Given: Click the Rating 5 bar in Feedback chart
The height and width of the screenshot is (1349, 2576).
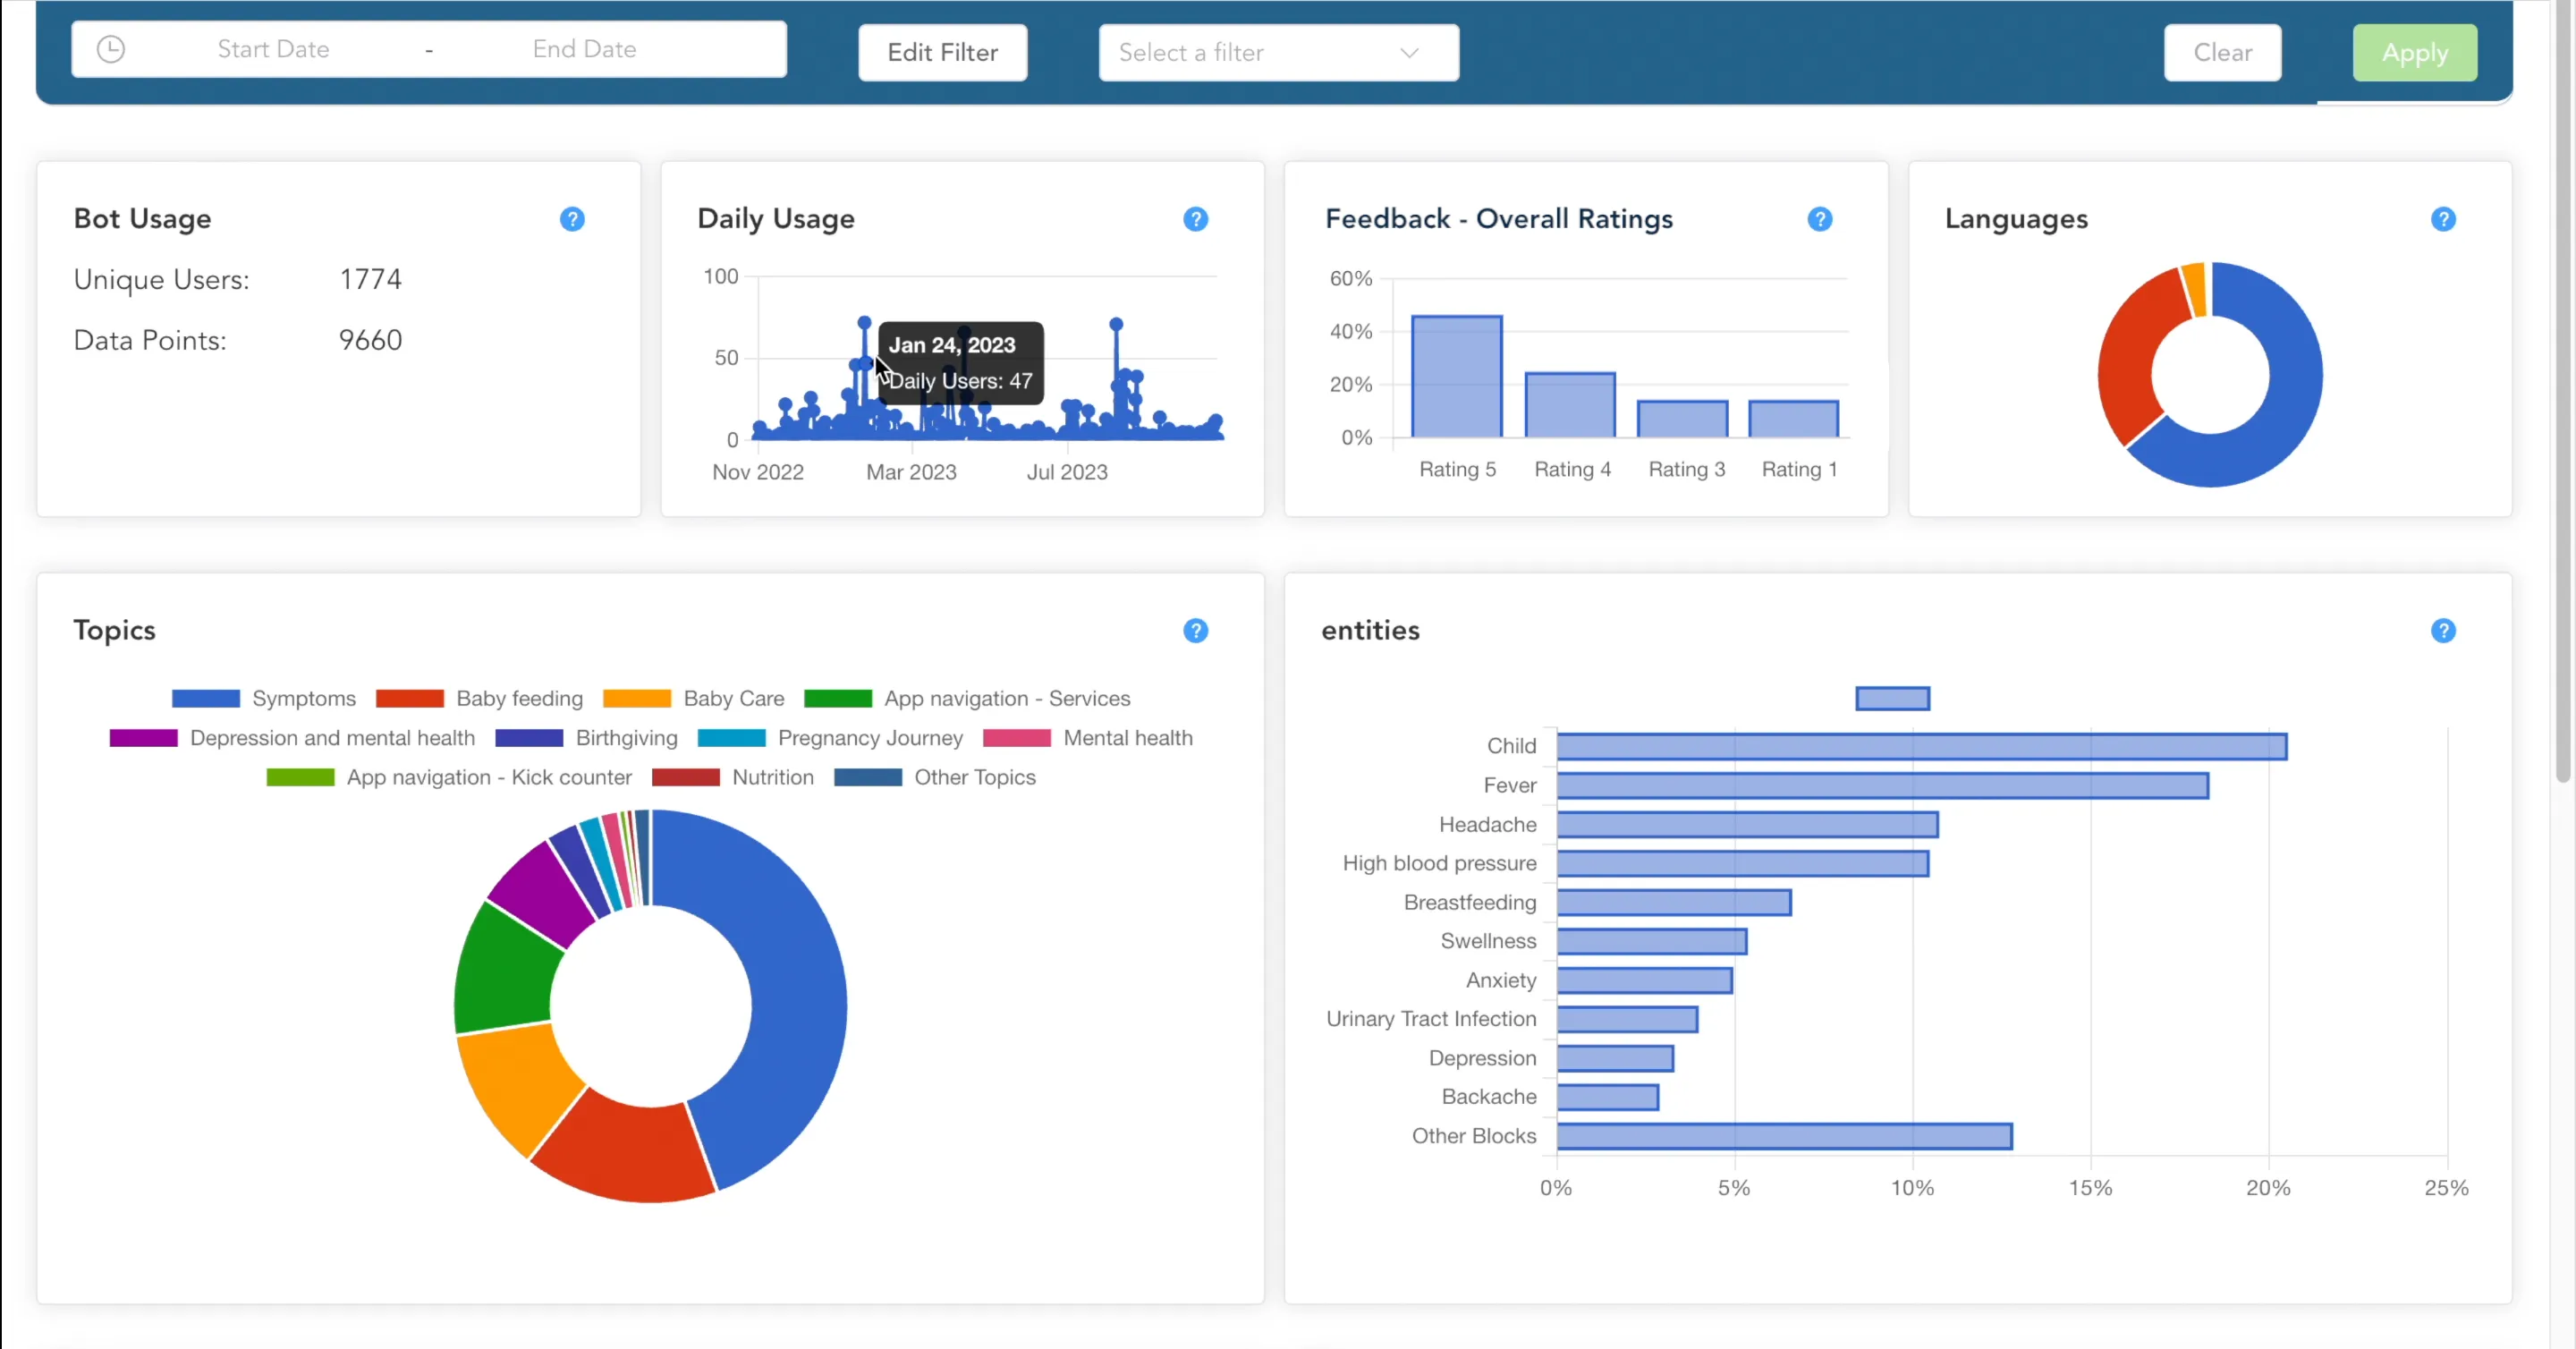Looking at the screenshot, I should [x=1456, y=377].
